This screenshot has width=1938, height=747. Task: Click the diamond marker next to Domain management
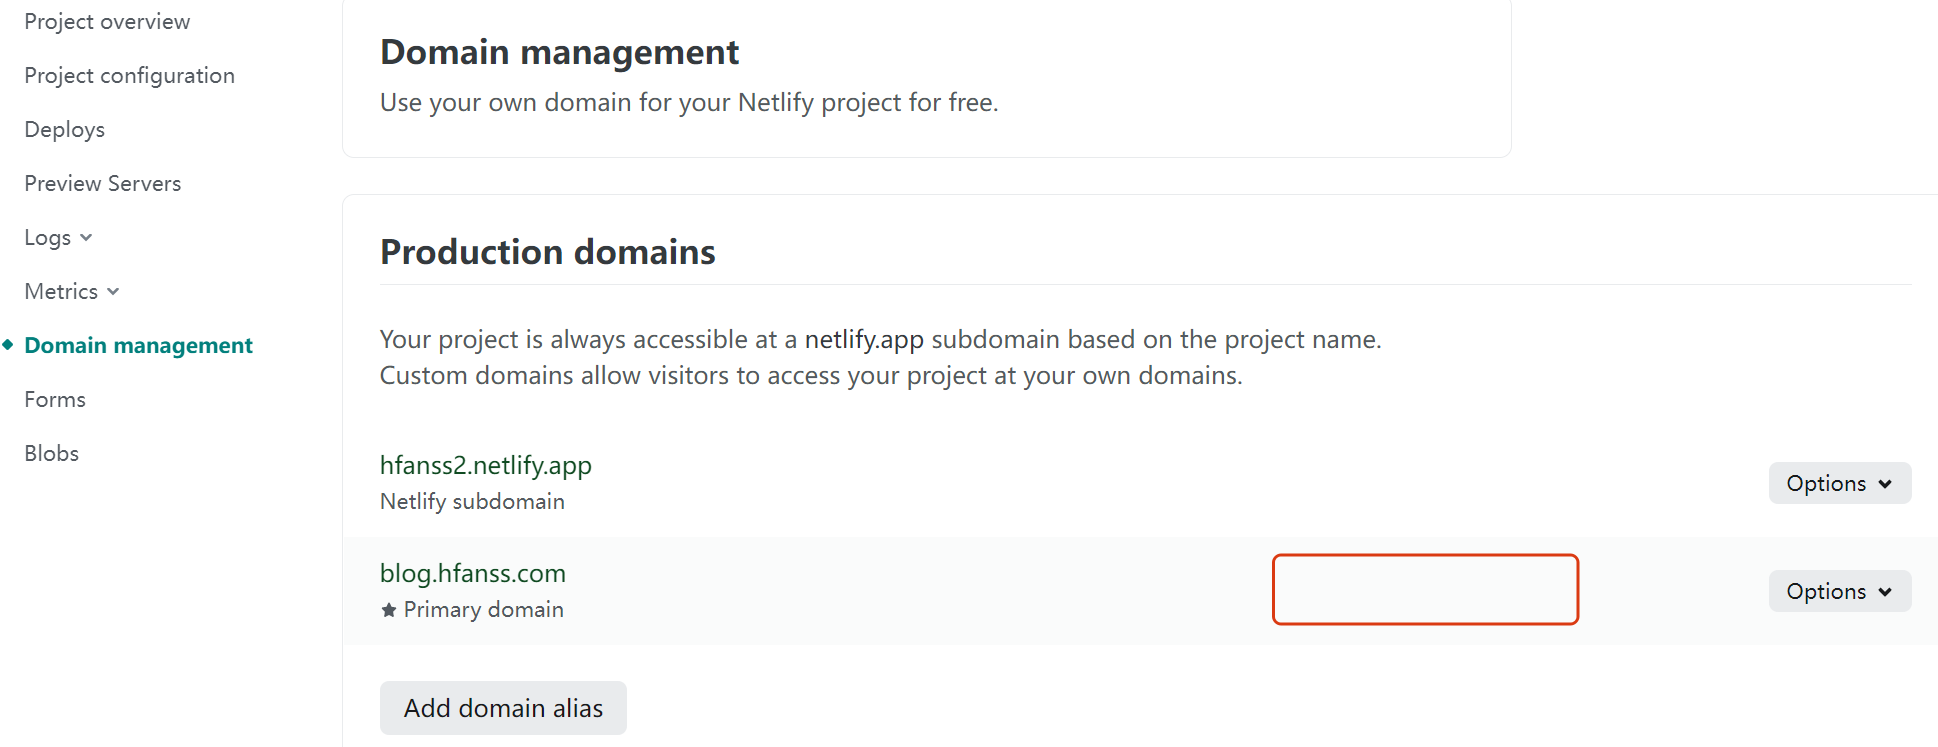(8, 345)
